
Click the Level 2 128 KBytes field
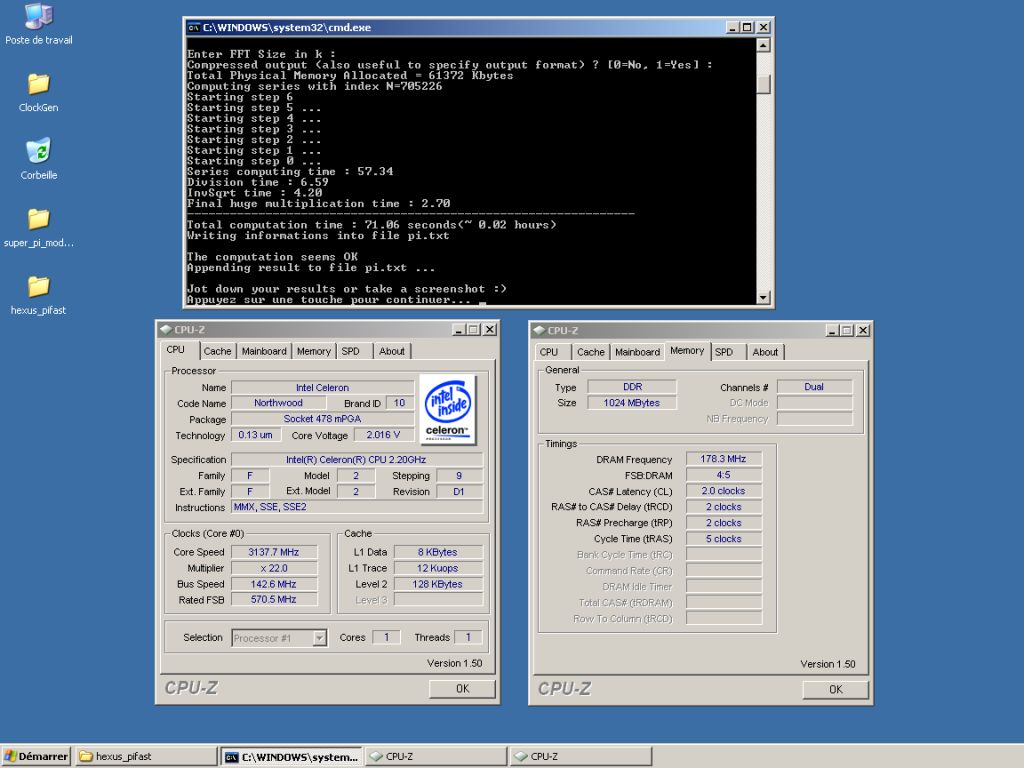pos(438,584)
